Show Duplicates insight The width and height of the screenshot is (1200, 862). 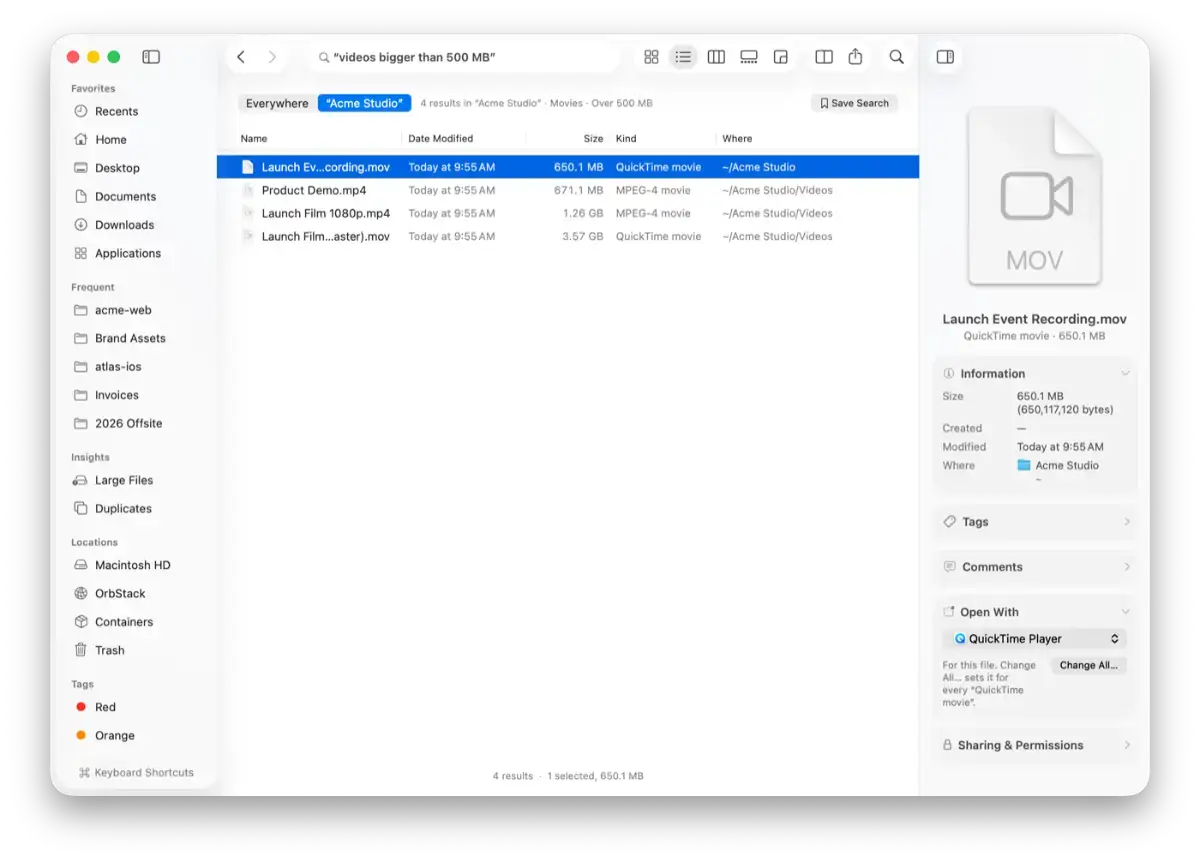point(115,508)
